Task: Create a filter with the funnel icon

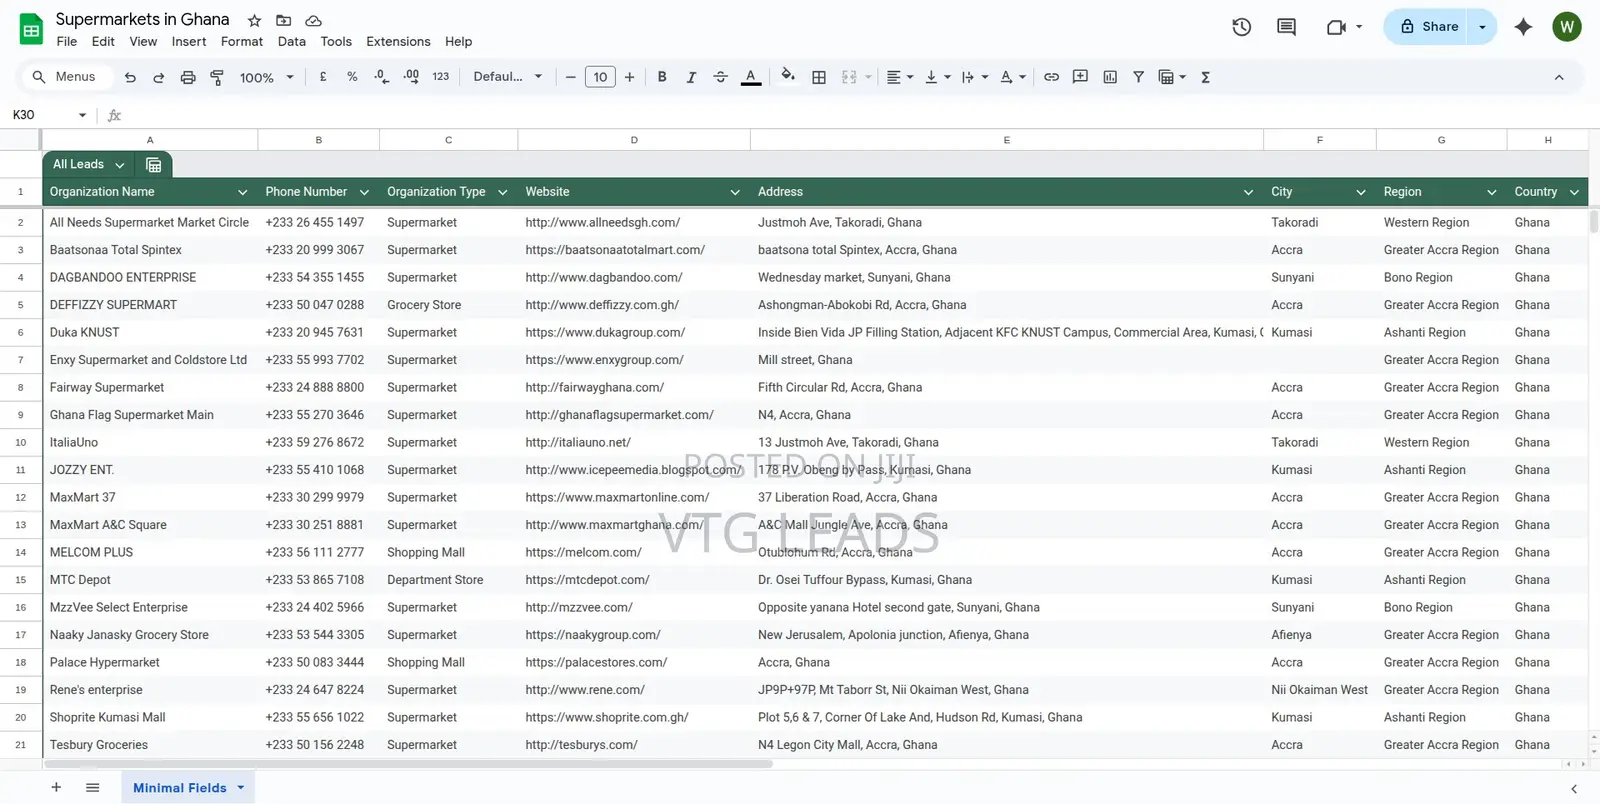Action: click(1138, 77)
